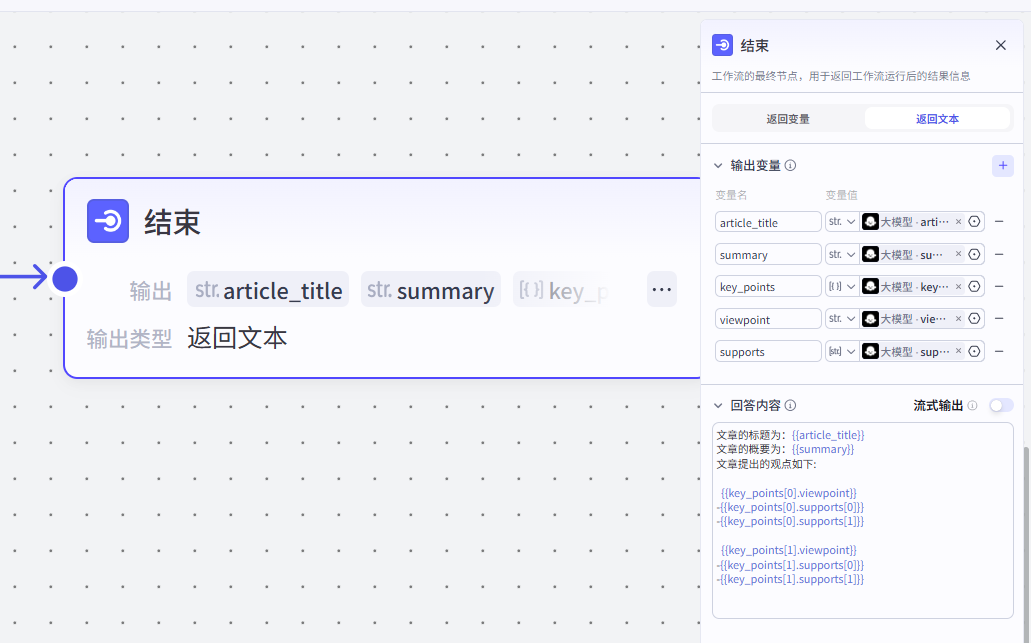Click the 结束 node icon on canvas
The width and height of the screenshot is (1031, 643).
coord(108,221)
